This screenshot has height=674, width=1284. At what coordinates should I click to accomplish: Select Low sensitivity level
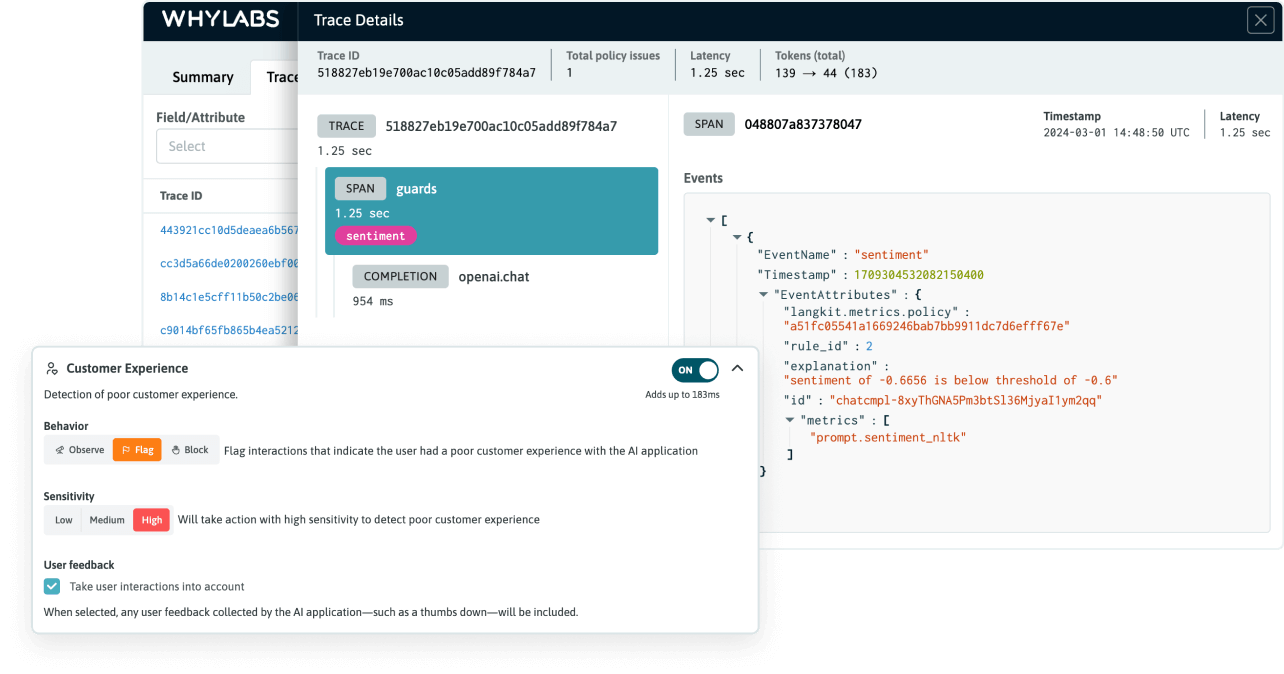click(x=64, y=520)
